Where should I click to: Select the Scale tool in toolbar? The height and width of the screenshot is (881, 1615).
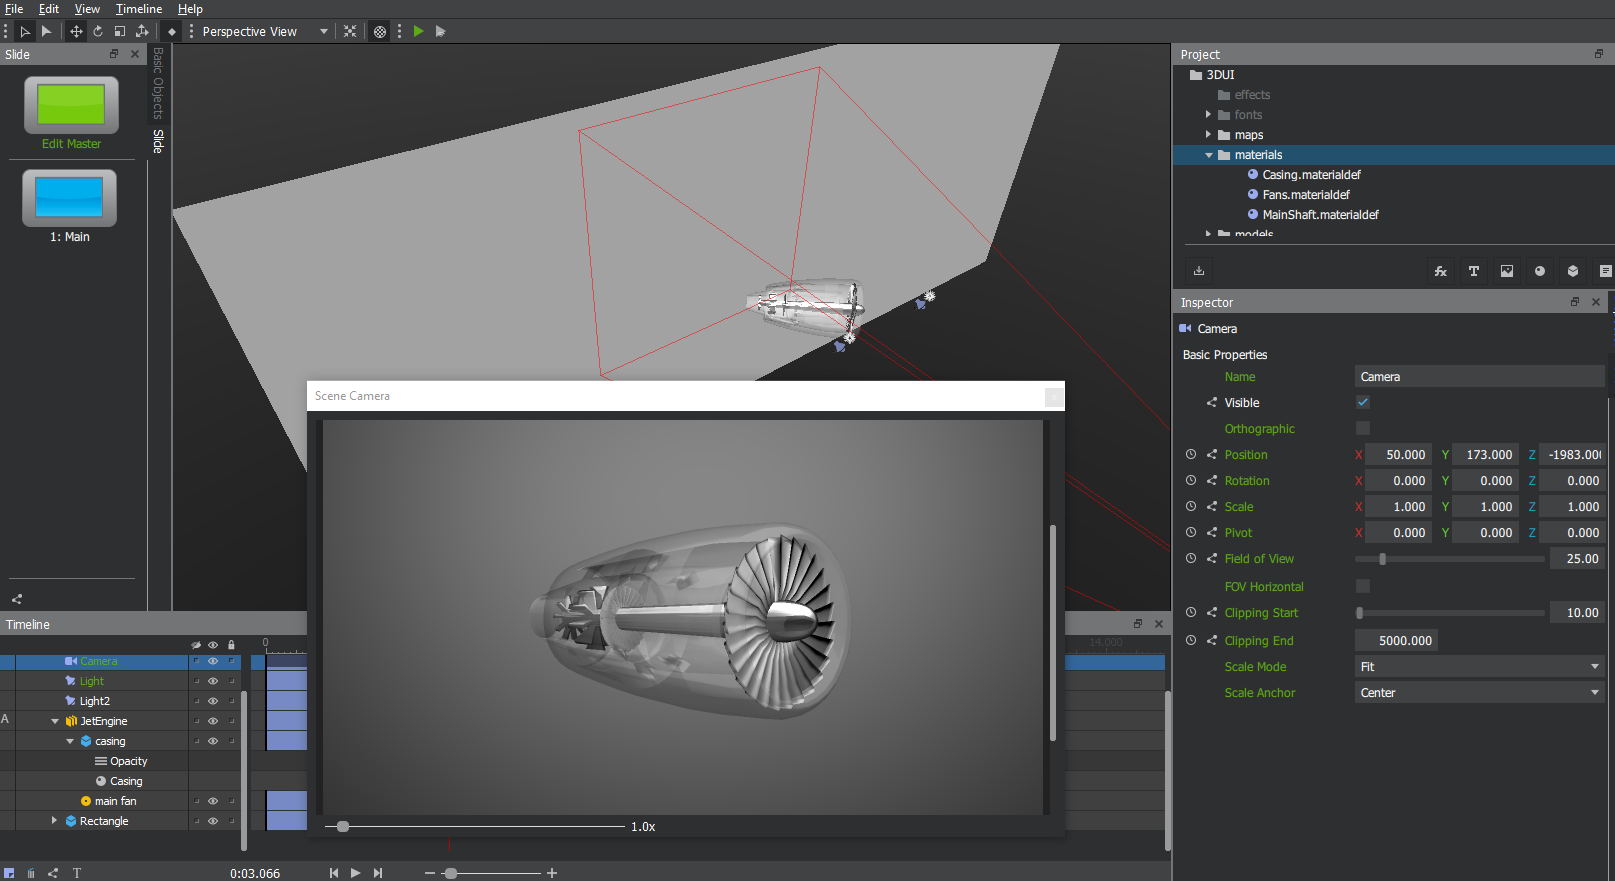(x=120, y=31)
